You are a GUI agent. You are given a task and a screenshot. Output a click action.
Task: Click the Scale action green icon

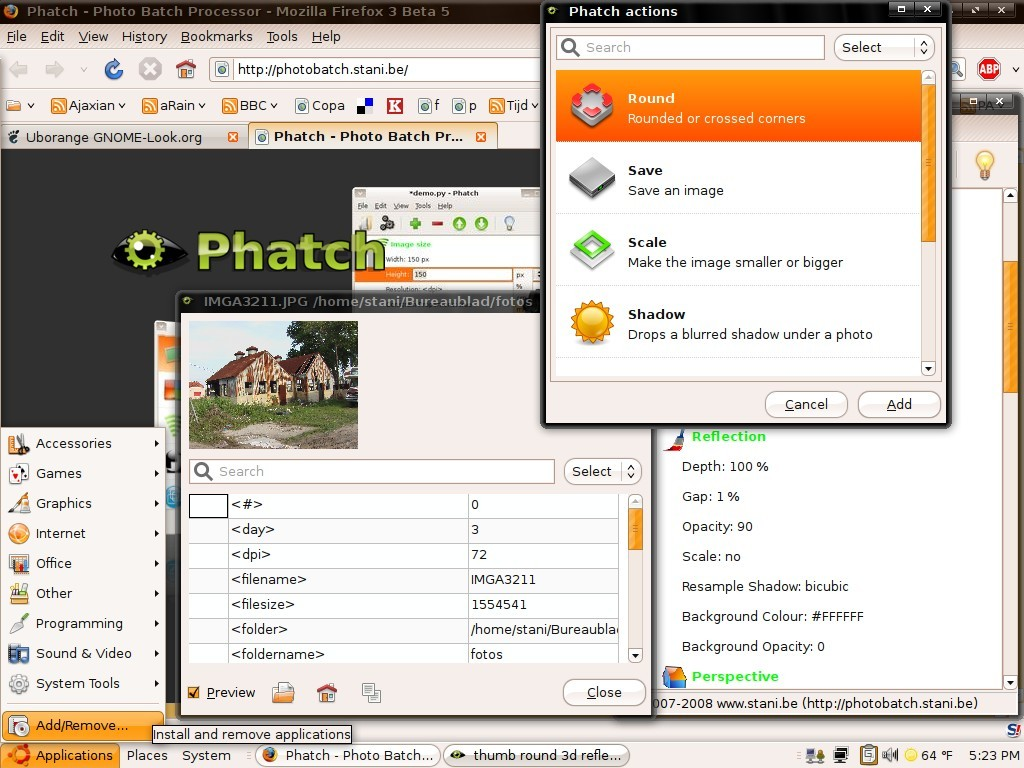tap(591, 251)
